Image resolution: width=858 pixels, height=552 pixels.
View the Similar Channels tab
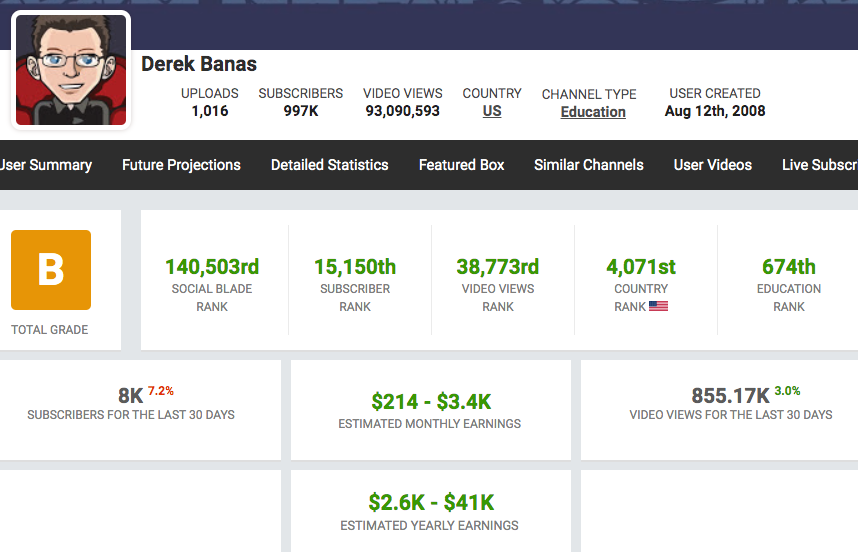[589, 165]
